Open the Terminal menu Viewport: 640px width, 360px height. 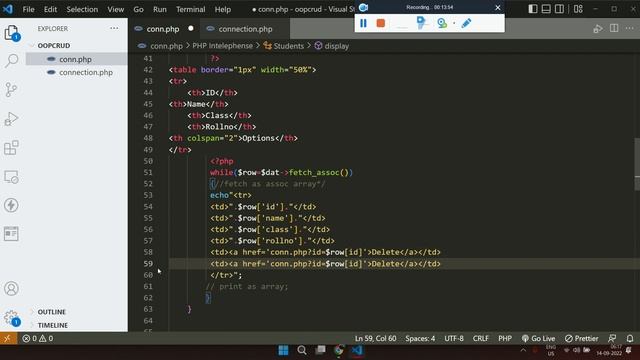pos(191,9)
